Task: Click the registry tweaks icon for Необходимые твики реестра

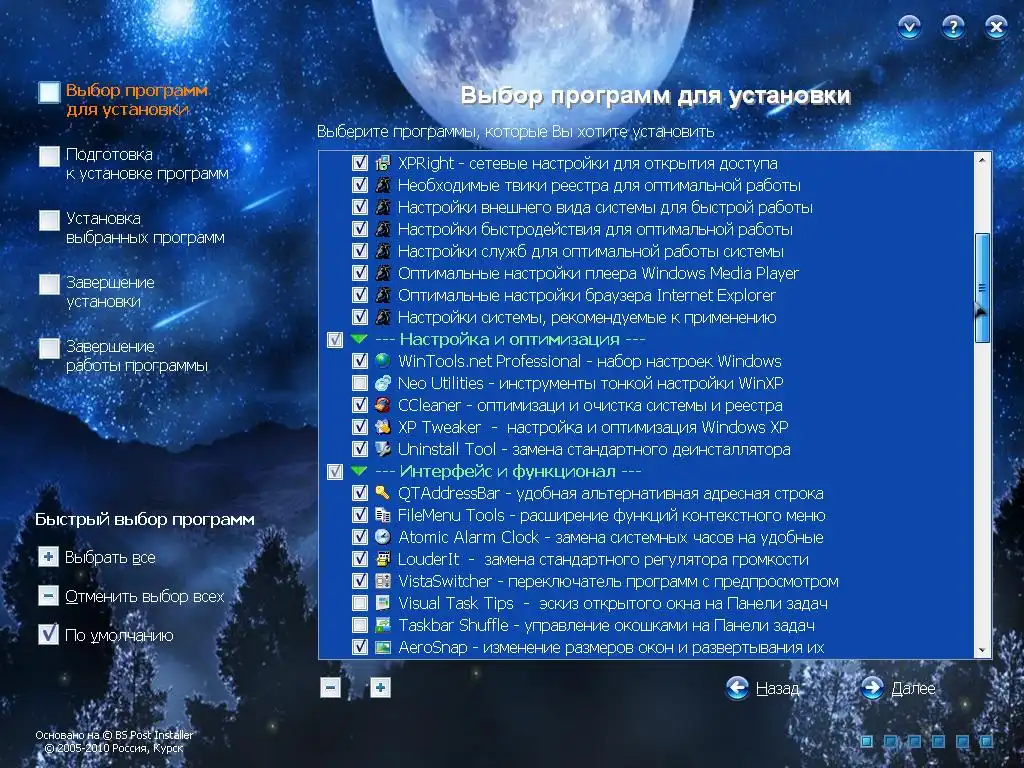Action: 383,185
